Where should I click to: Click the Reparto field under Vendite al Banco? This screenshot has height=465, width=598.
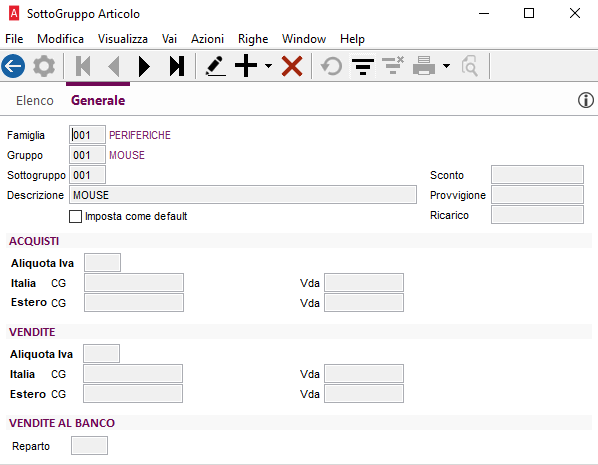89,446
